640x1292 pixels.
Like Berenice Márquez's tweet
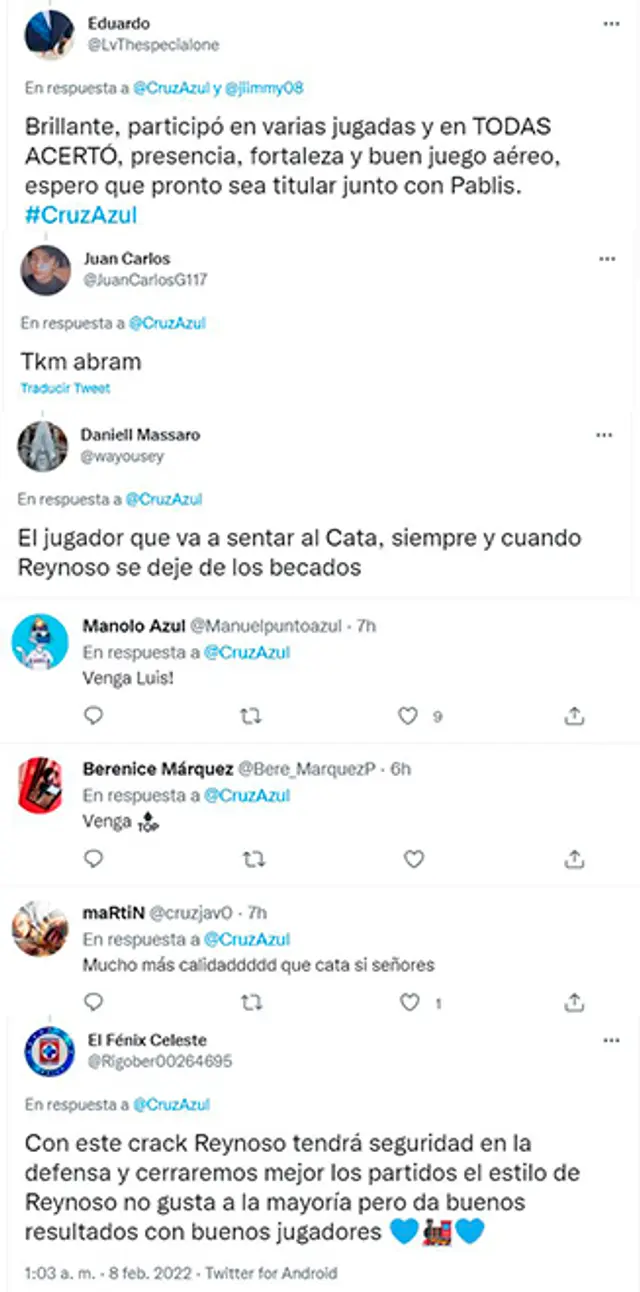coord(413,859)
